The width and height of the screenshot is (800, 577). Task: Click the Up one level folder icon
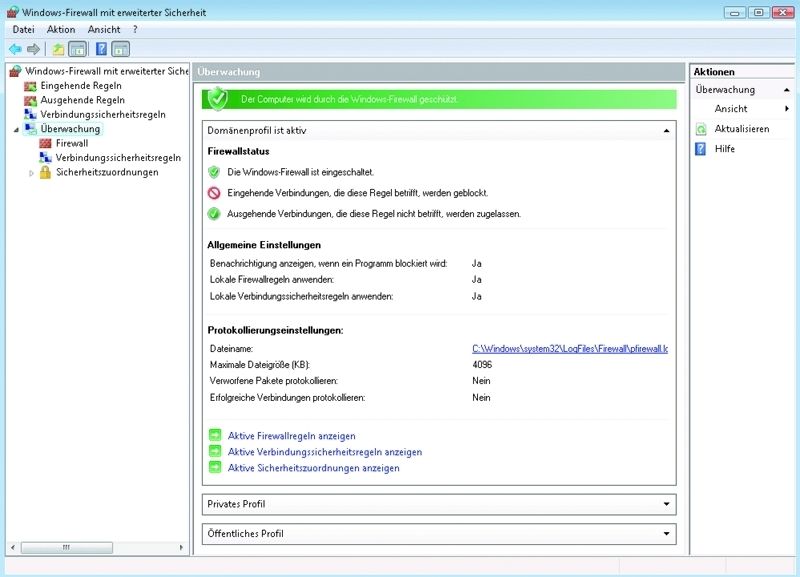click(59, 49)
